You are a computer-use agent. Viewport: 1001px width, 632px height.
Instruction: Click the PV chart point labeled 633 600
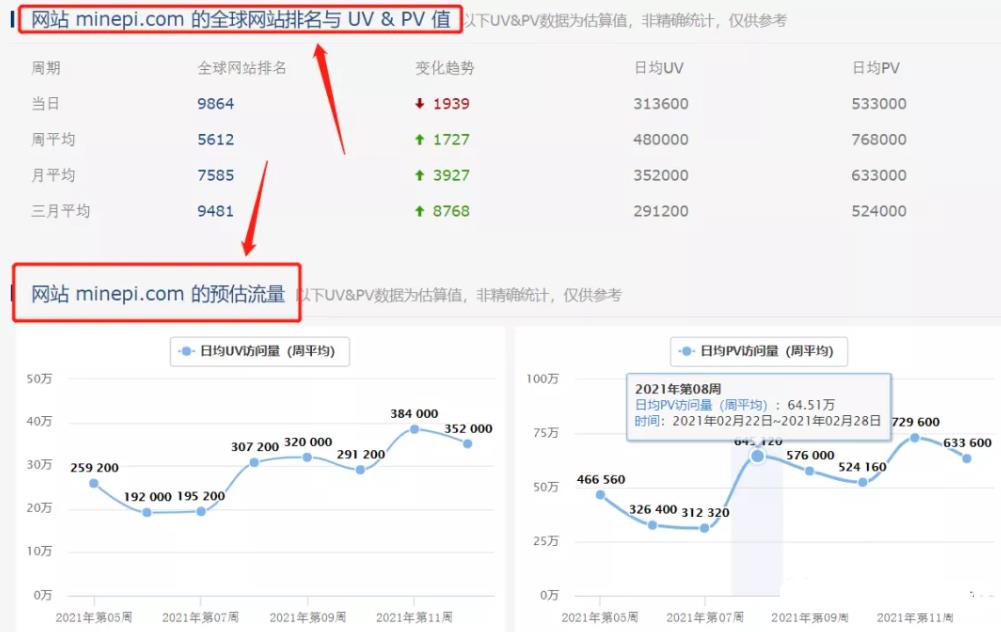(967, 458)
